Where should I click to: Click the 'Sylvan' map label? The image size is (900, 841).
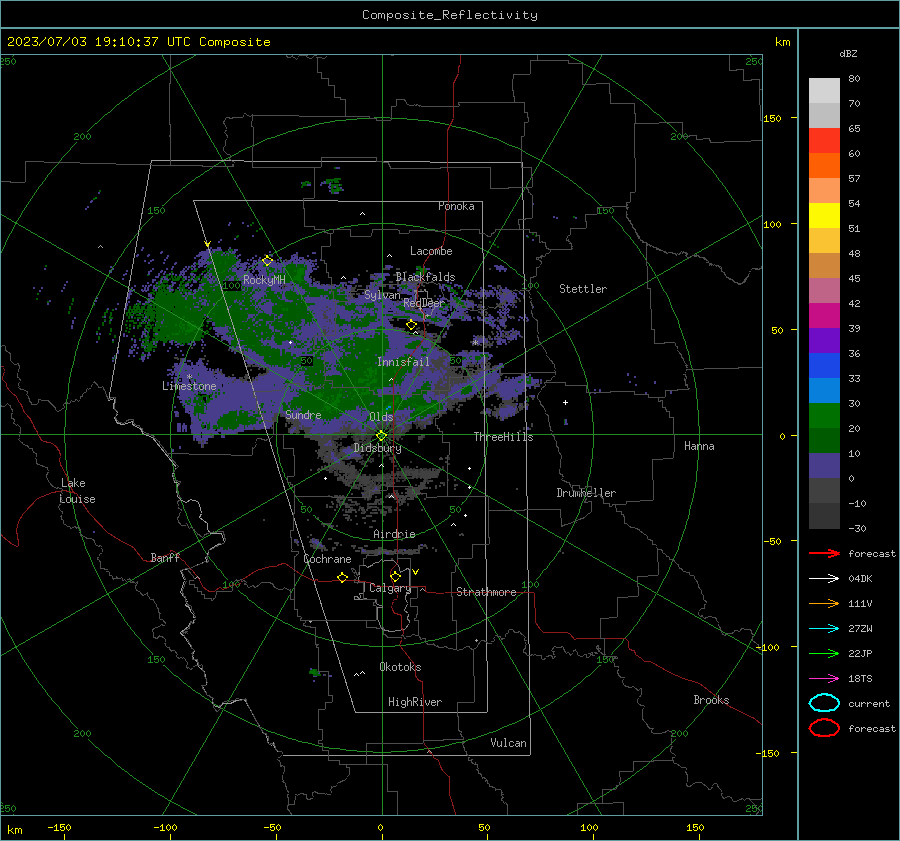tap(382, 295)
